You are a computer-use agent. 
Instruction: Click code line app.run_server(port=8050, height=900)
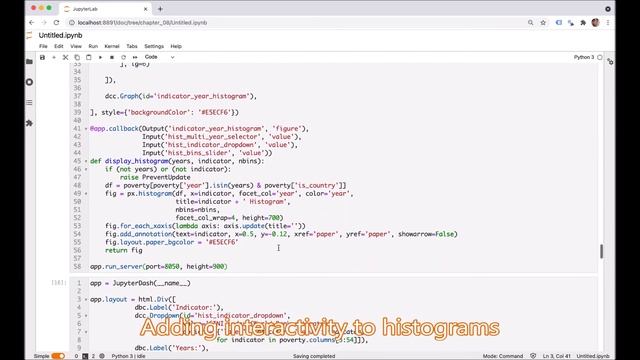point(159,267)
